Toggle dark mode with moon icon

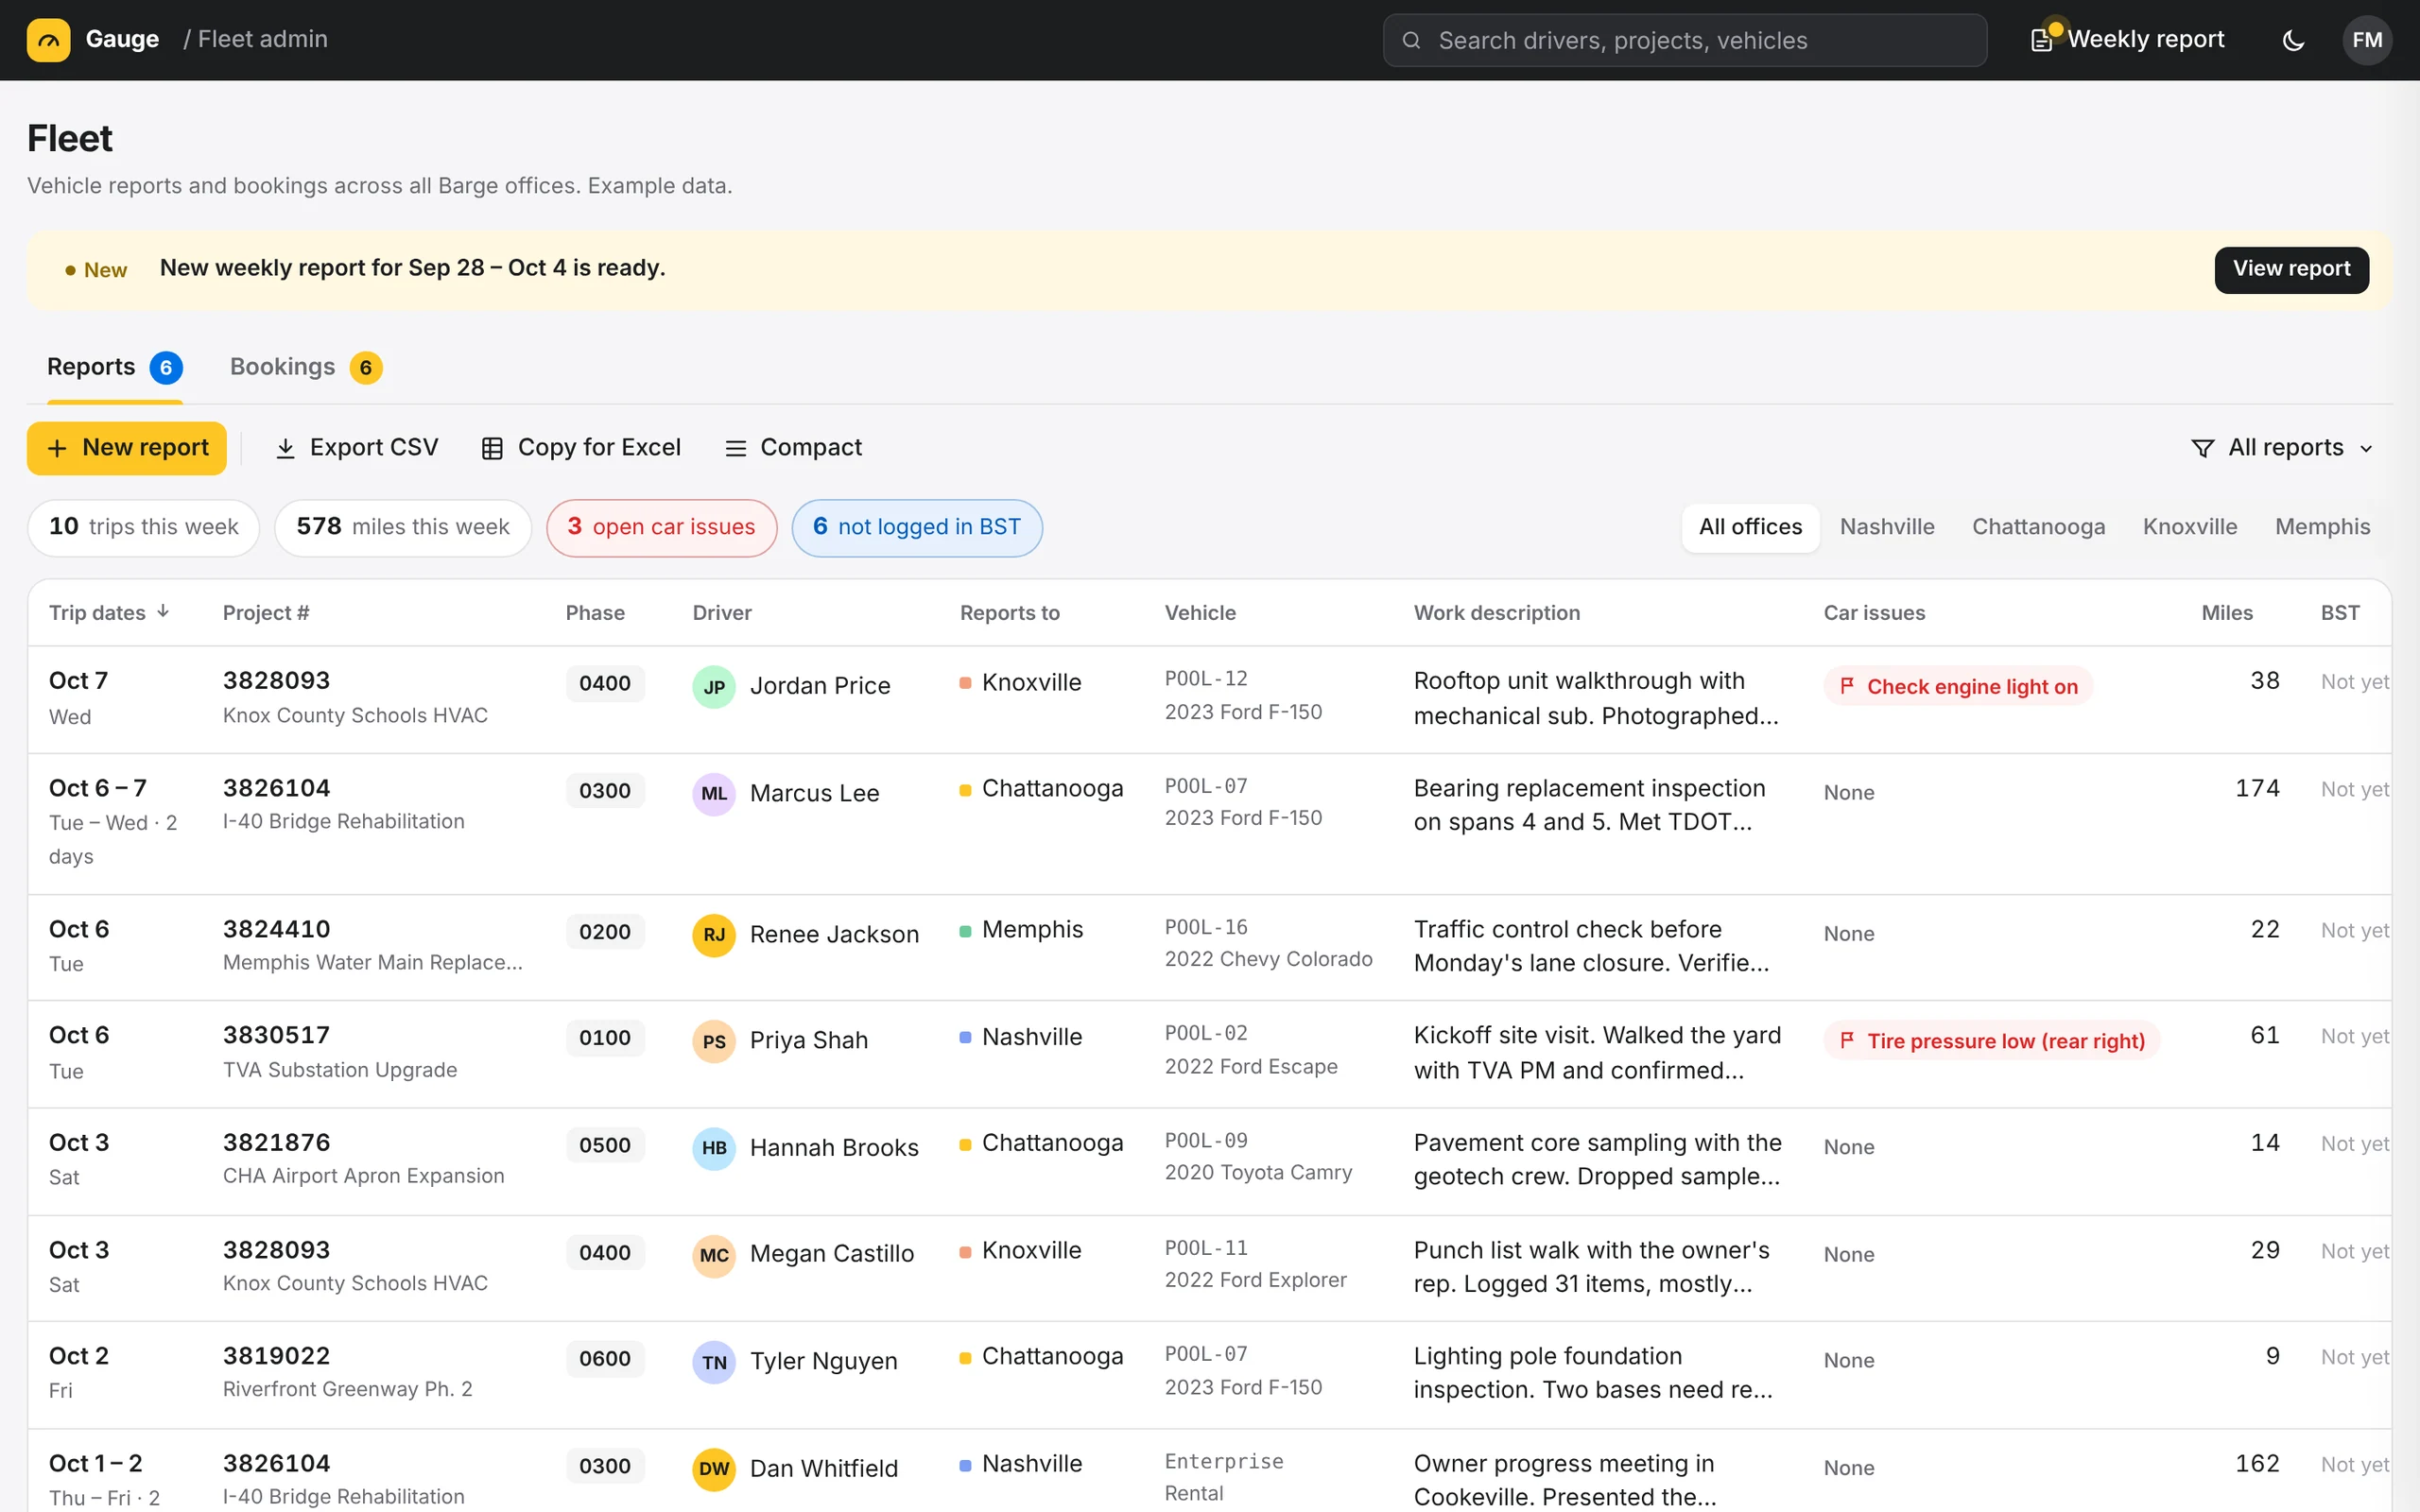(x=2293, y=40)
